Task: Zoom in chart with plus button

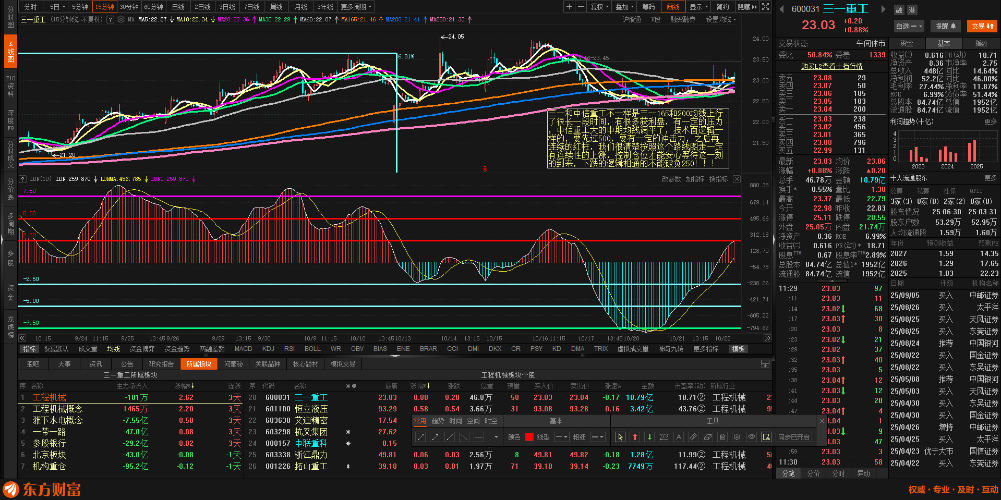Action: pos(569,6)
